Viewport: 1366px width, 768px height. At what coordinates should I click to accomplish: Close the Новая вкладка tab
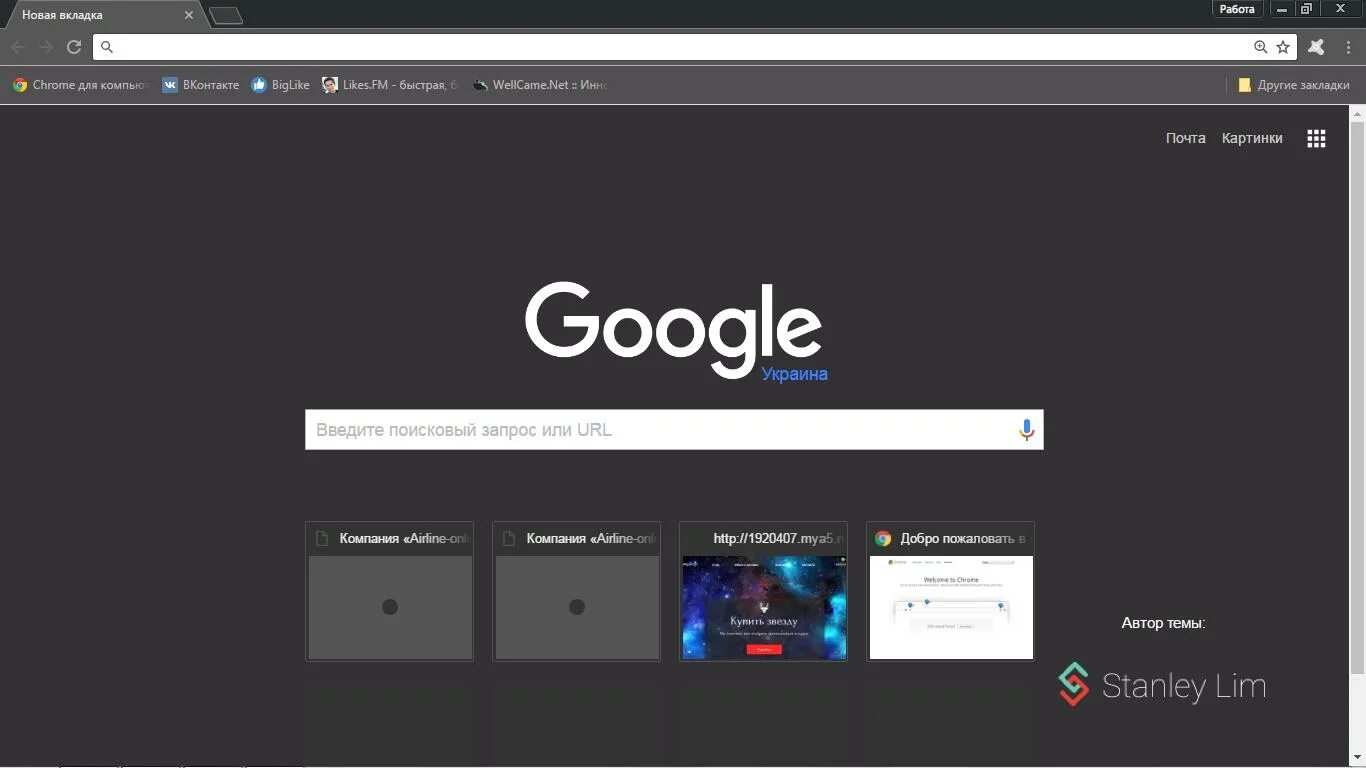(x=188, y=15)
